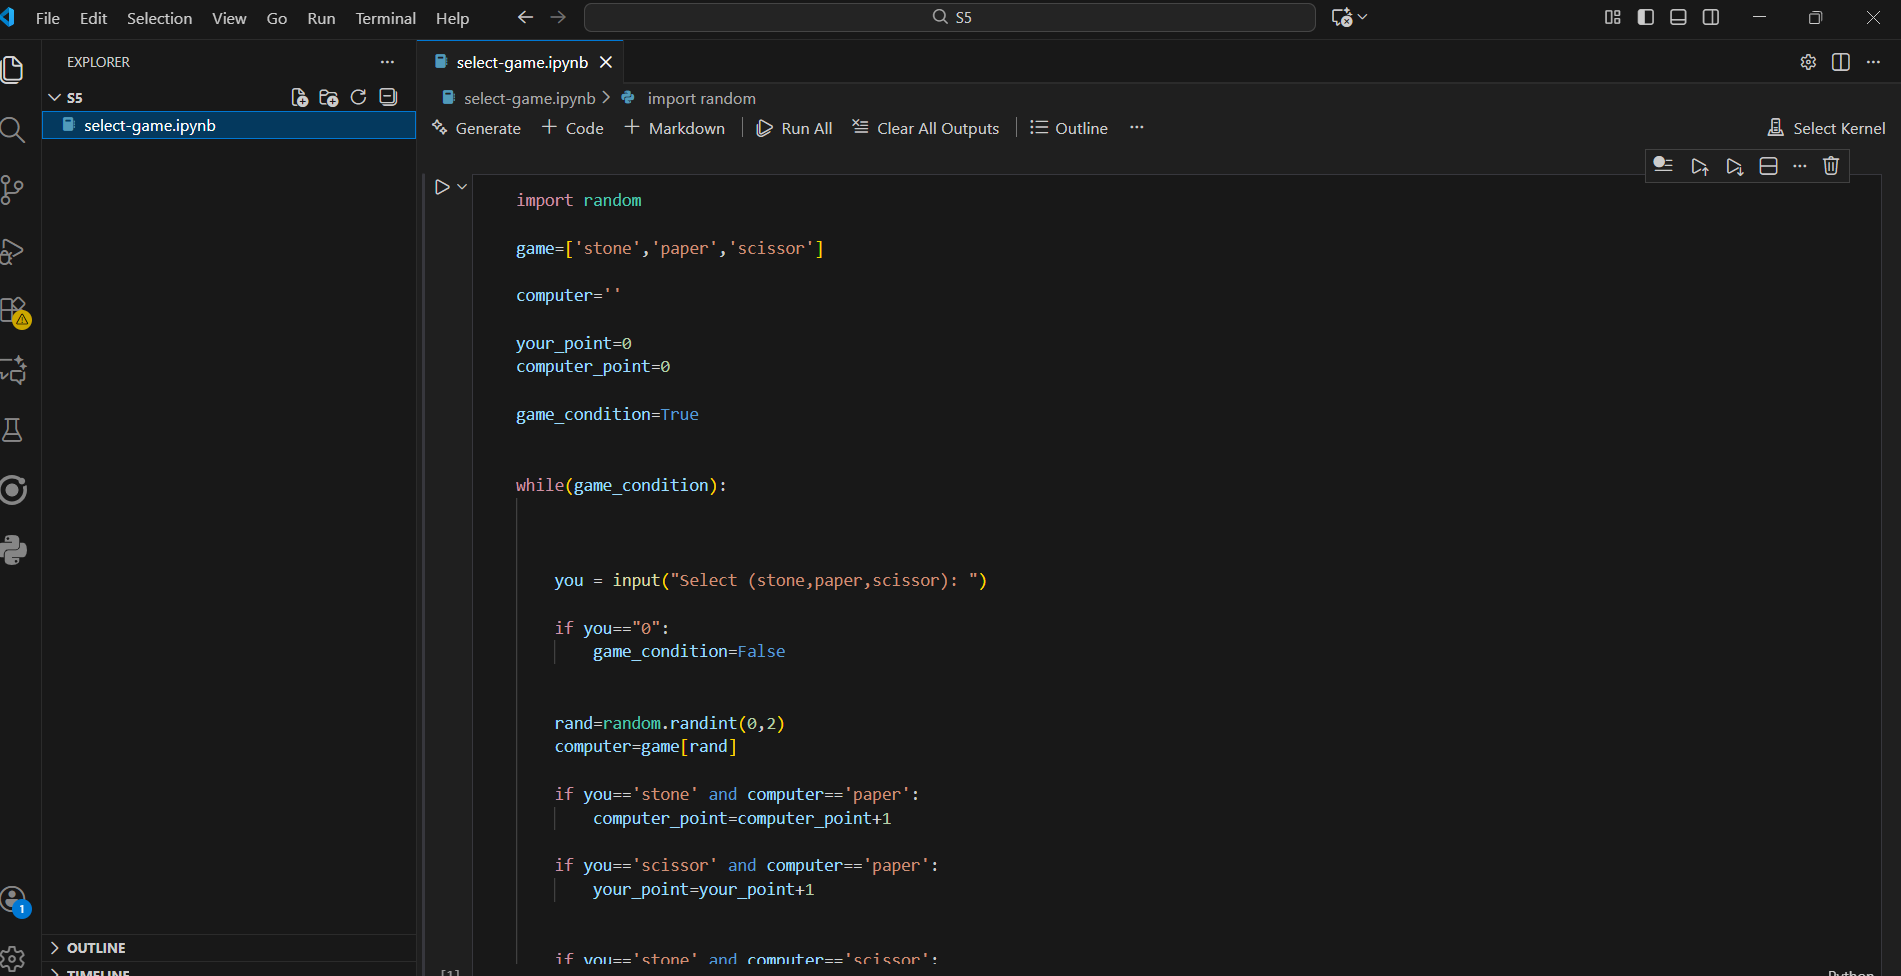Viewport: 1901px width, 976px height.
Task: Open the Search view in activity bar
Action: click(13, 130)
